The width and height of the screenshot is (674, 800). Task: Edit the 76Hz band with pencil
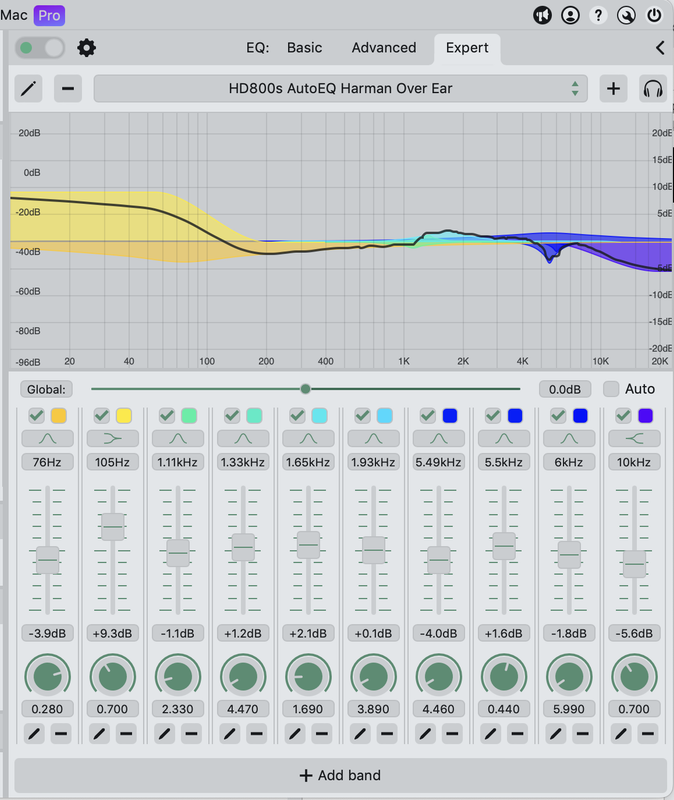(34, 734)
